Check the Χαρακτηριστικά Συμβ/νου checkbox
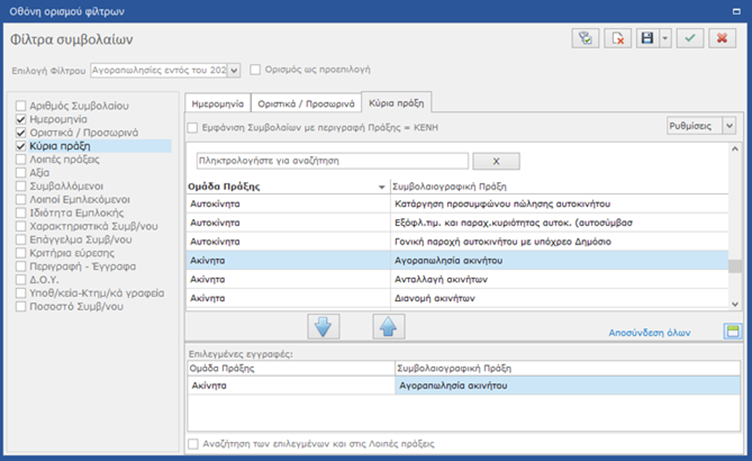Image resolution: width=752 pixels, height=461 pixels. click(x=21, y=226)
